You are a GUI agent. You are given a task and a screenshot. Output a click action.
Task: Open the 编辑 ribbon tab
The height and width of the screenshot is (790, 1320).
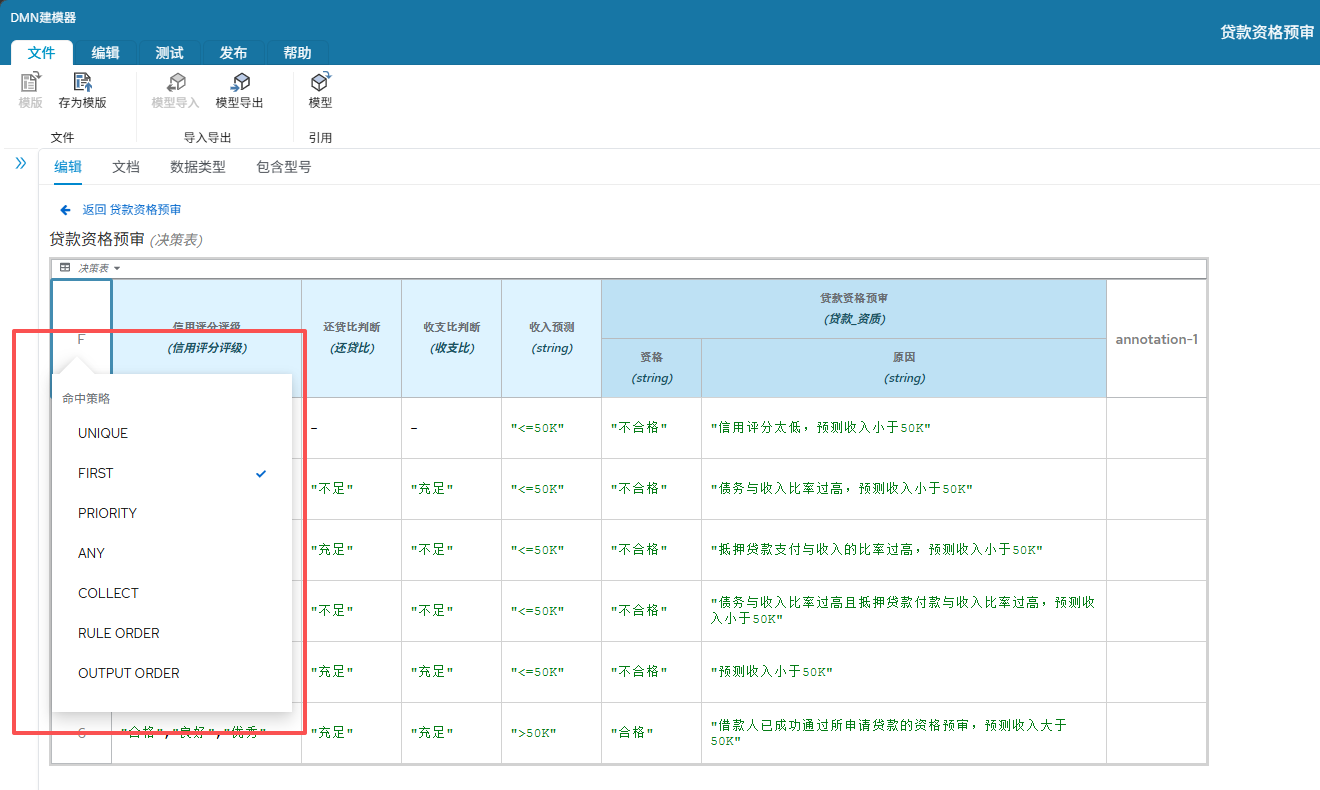[106, 53]
